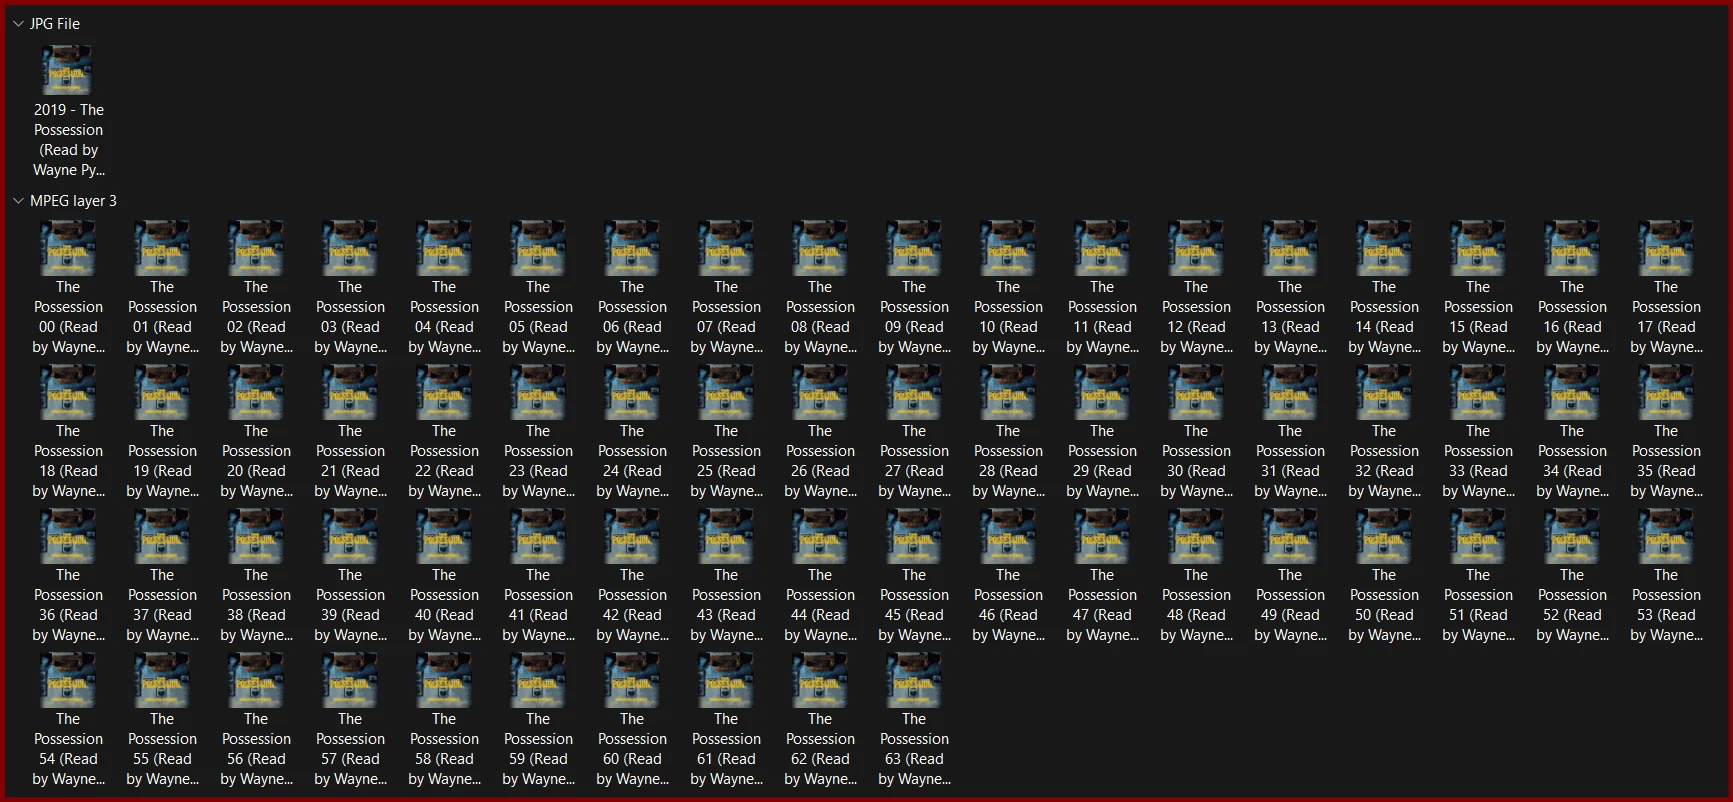Select The Possession 54 track icon
The width and height of the screenshot is (1733, 802).
coord(68,680)
